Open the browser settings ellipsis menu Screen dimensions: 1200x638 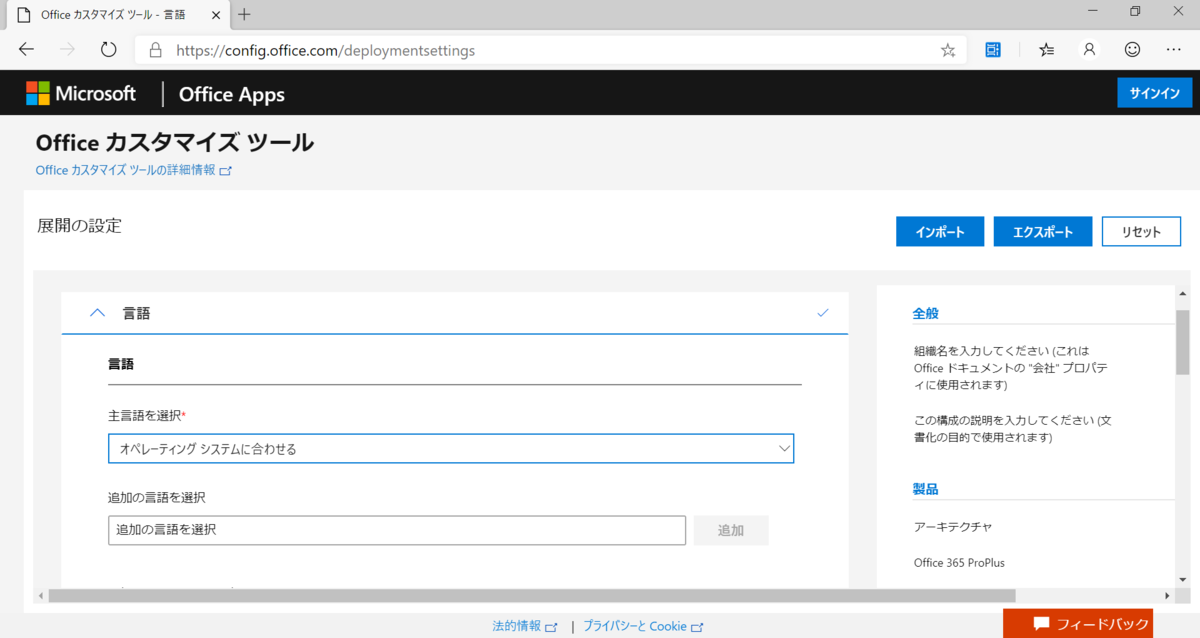click(x=1174, y=49)
